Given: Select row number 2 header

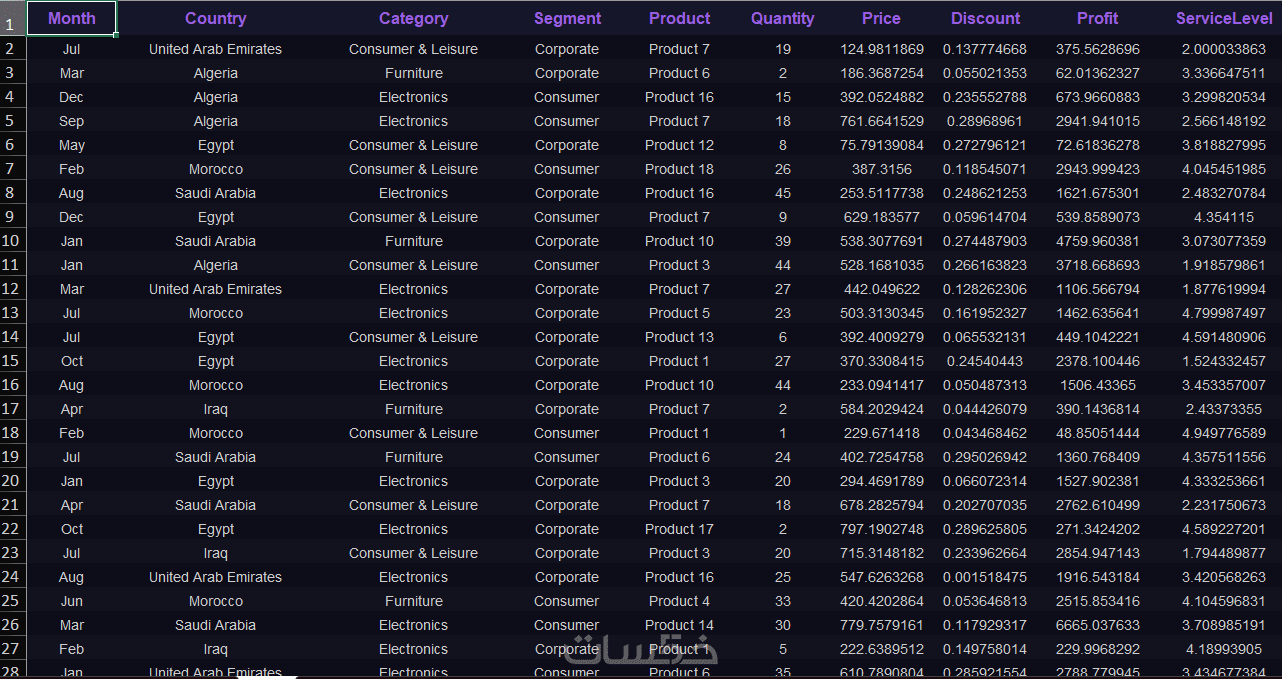Looking at the screenshot, I should tap(12, 49).
